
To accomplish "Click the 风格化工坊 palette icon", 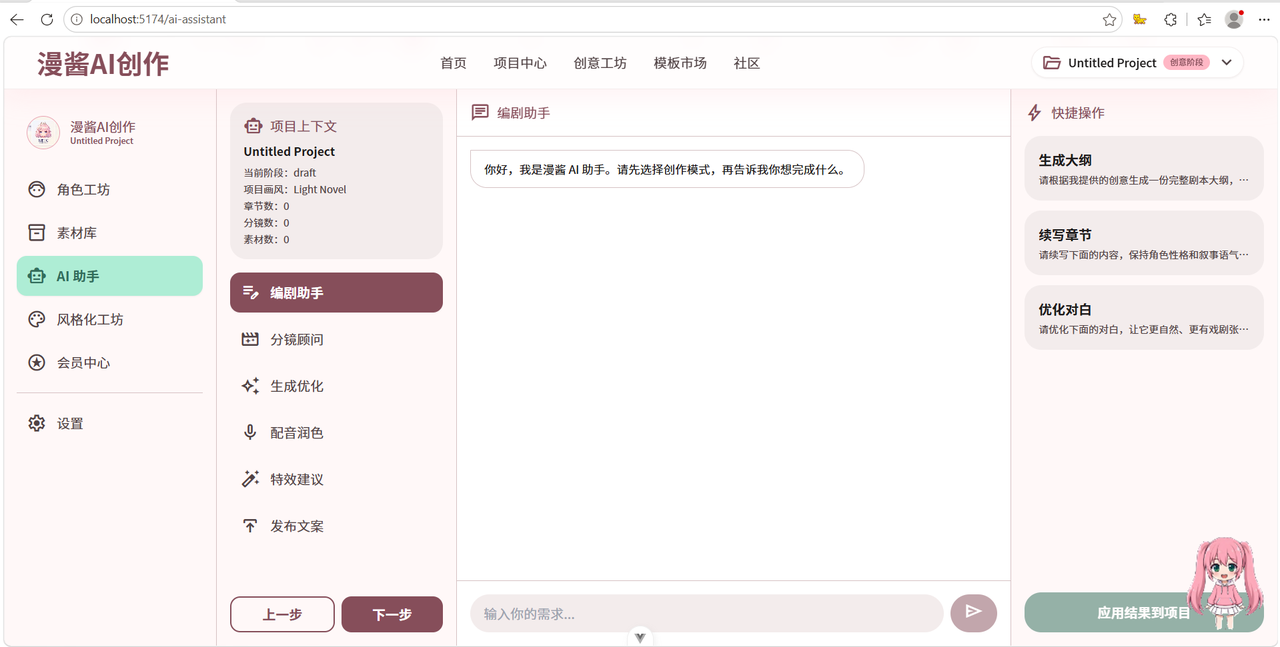I will click(x=37, y=320).
